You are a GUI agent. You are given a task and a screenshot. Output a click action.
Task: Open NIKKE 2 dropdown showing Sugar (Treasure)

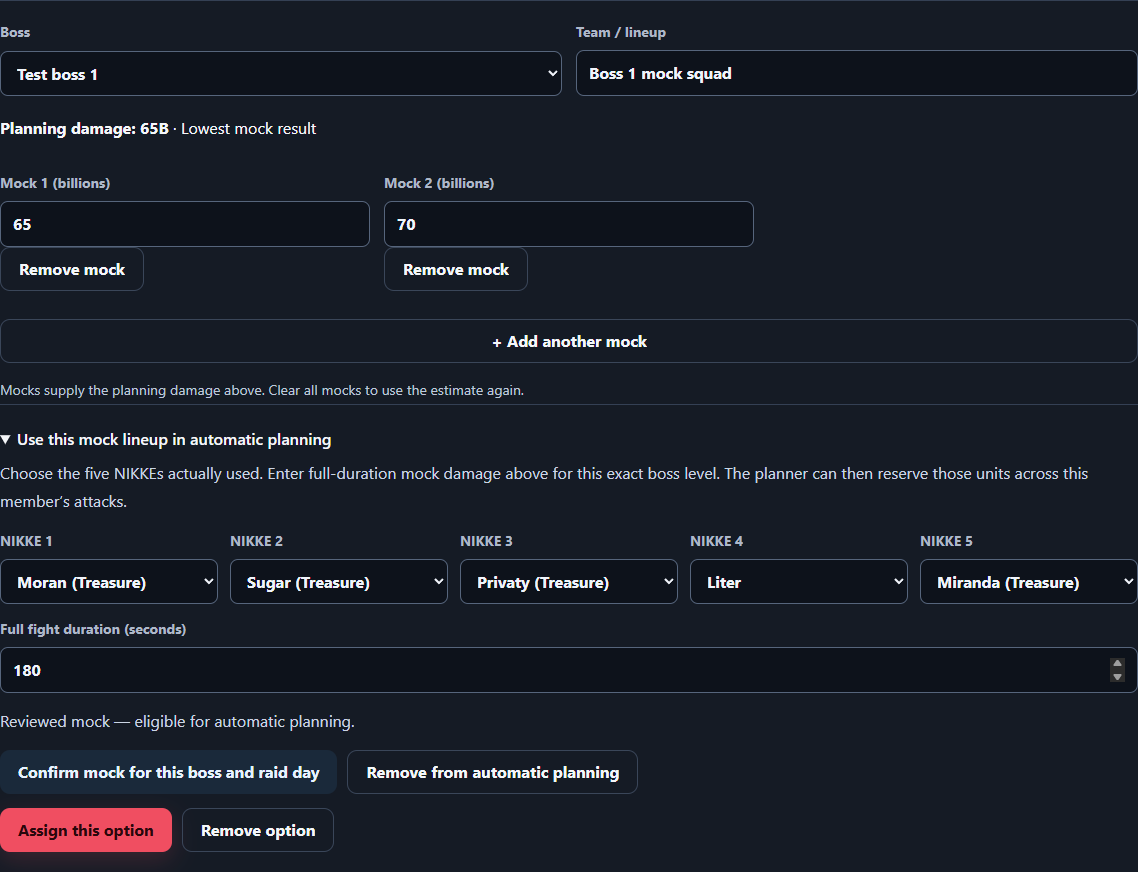[x=339, y=582]
